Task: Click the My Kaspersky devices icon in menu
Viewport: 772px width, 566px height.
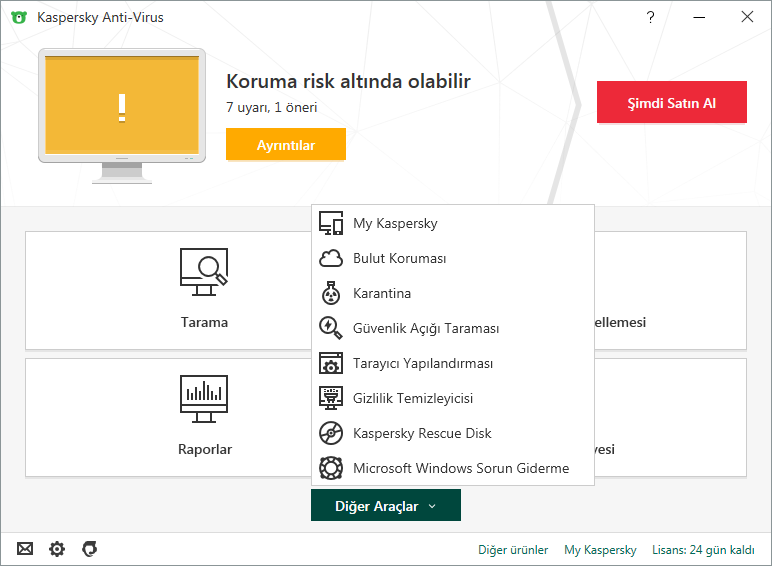Action: click(x=331, y=223)
